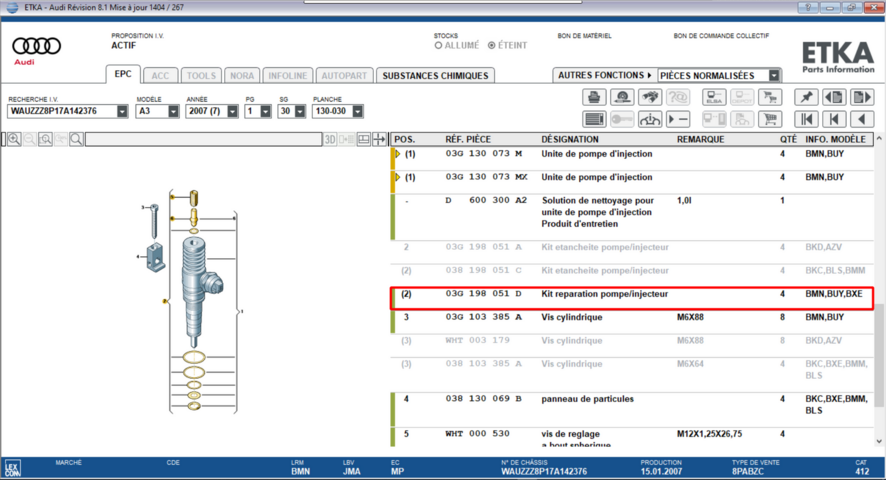886x480 pixels.
Task: Open the ANNÉE 2007 dropdown
Action: click(232, 111)
